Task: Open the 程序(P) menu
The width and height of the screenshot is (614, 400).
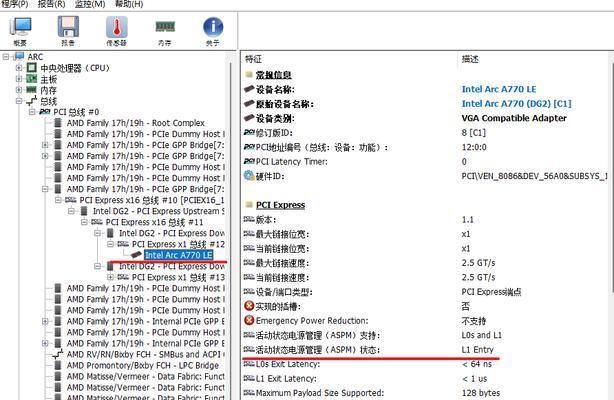Action: (x=15, y=4)
